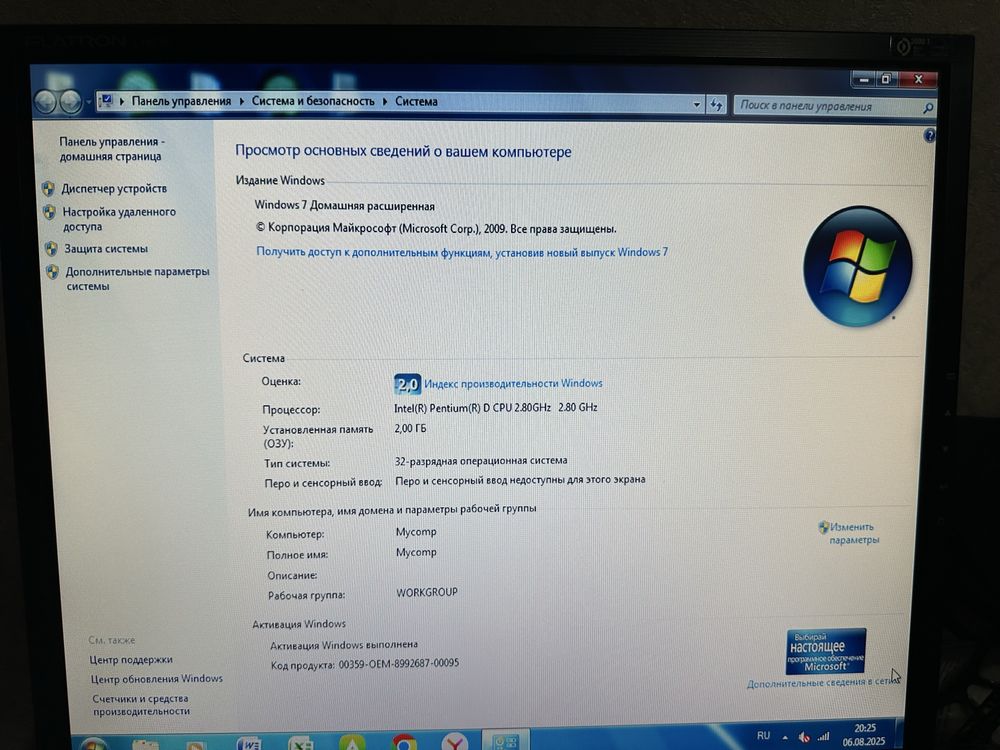Click the 2,0 performance rating badge

point(407,384)
